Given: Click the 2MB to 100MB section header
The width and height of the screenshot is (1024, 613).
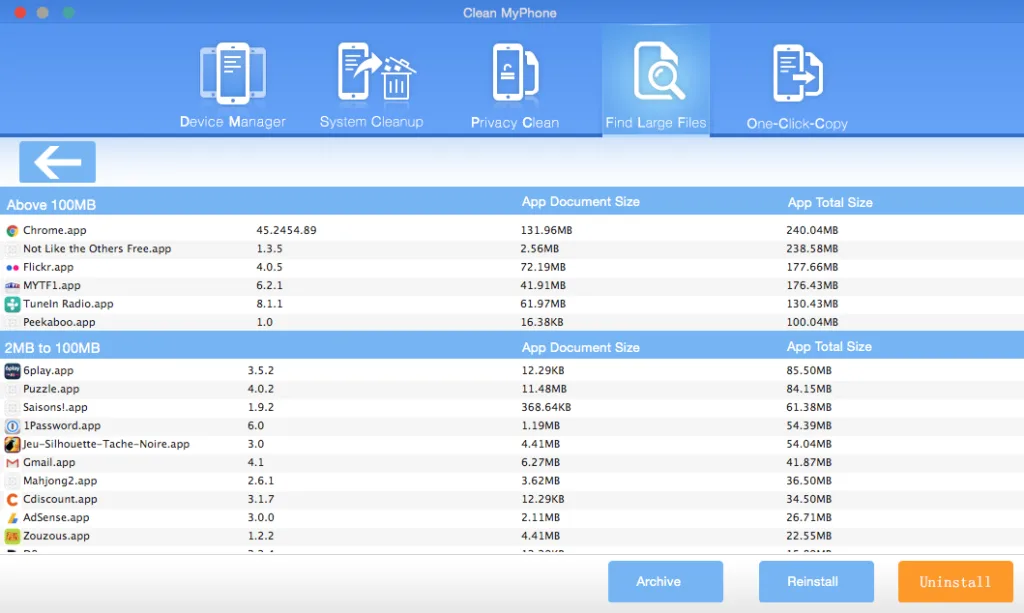Looking at the screenshot, I should click(x=52, y=348).
